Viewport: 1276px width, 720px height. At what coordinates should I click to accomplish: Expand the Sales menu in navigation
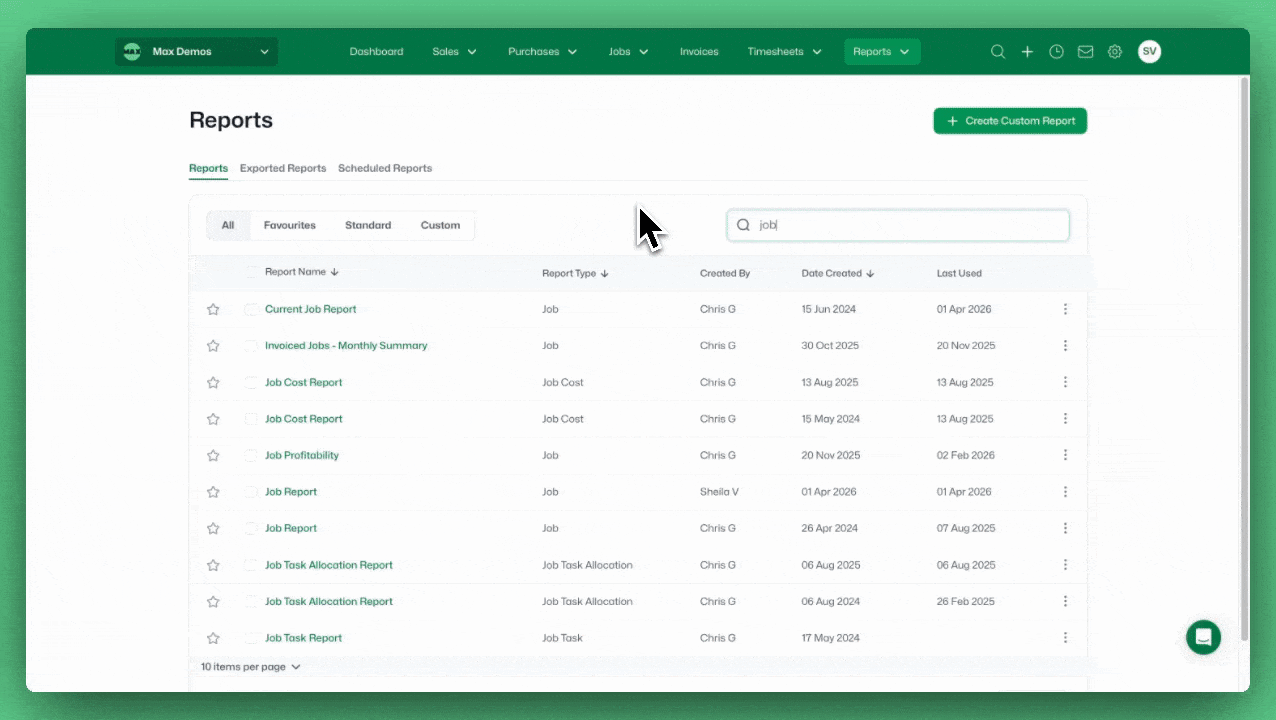tap(454, 52)
